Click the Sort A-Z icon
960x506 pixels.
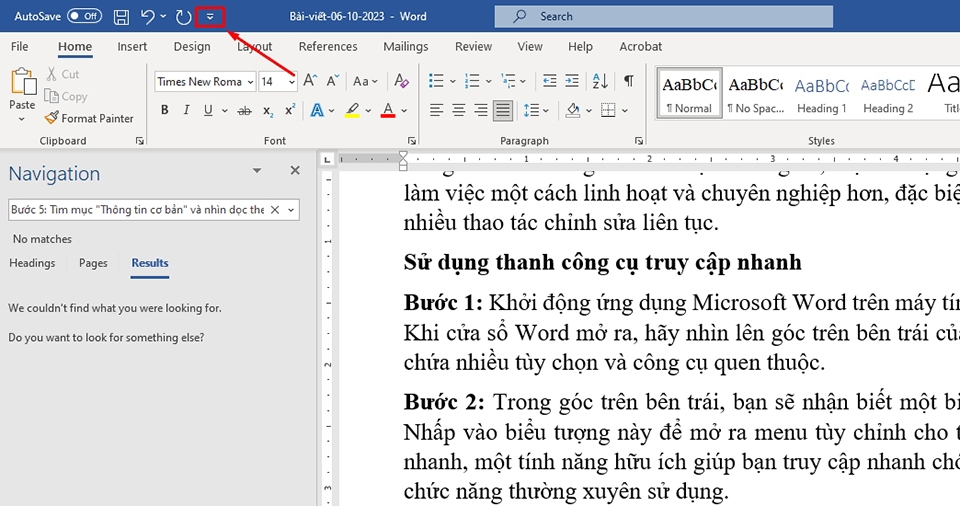click(x=600, y=81)
